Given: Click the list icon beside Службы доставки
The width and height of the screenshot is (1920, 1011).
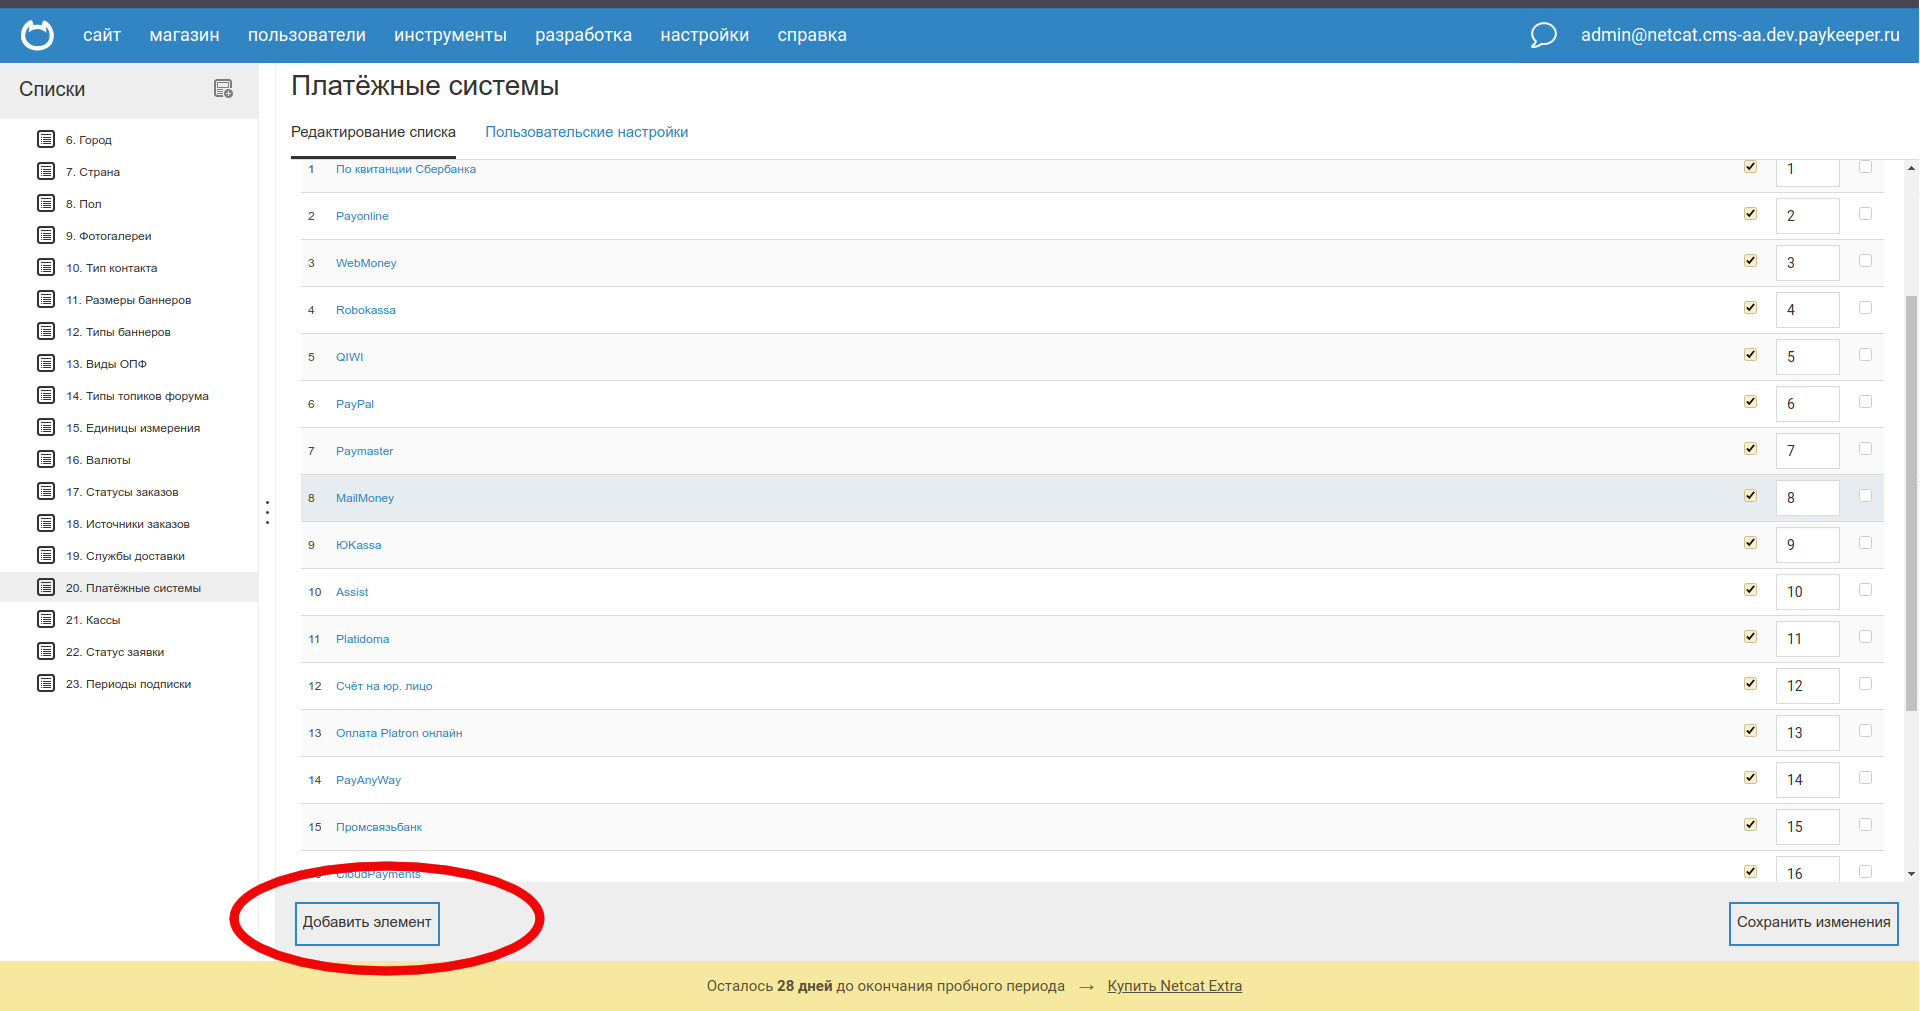Looking at the screenshot, I should click(46, 556).
